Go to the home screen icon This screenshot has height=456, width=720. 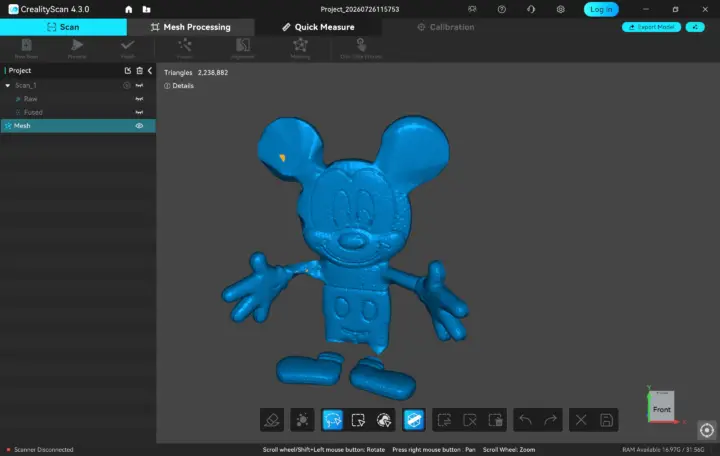pos(129,9)
